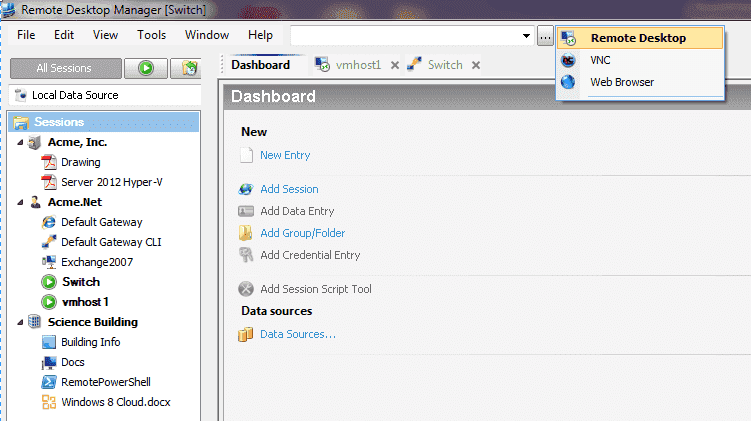The height and width of the screenshot is (421, 751).
Task: Click inside the quick connect input field
Action: (405, 36)
